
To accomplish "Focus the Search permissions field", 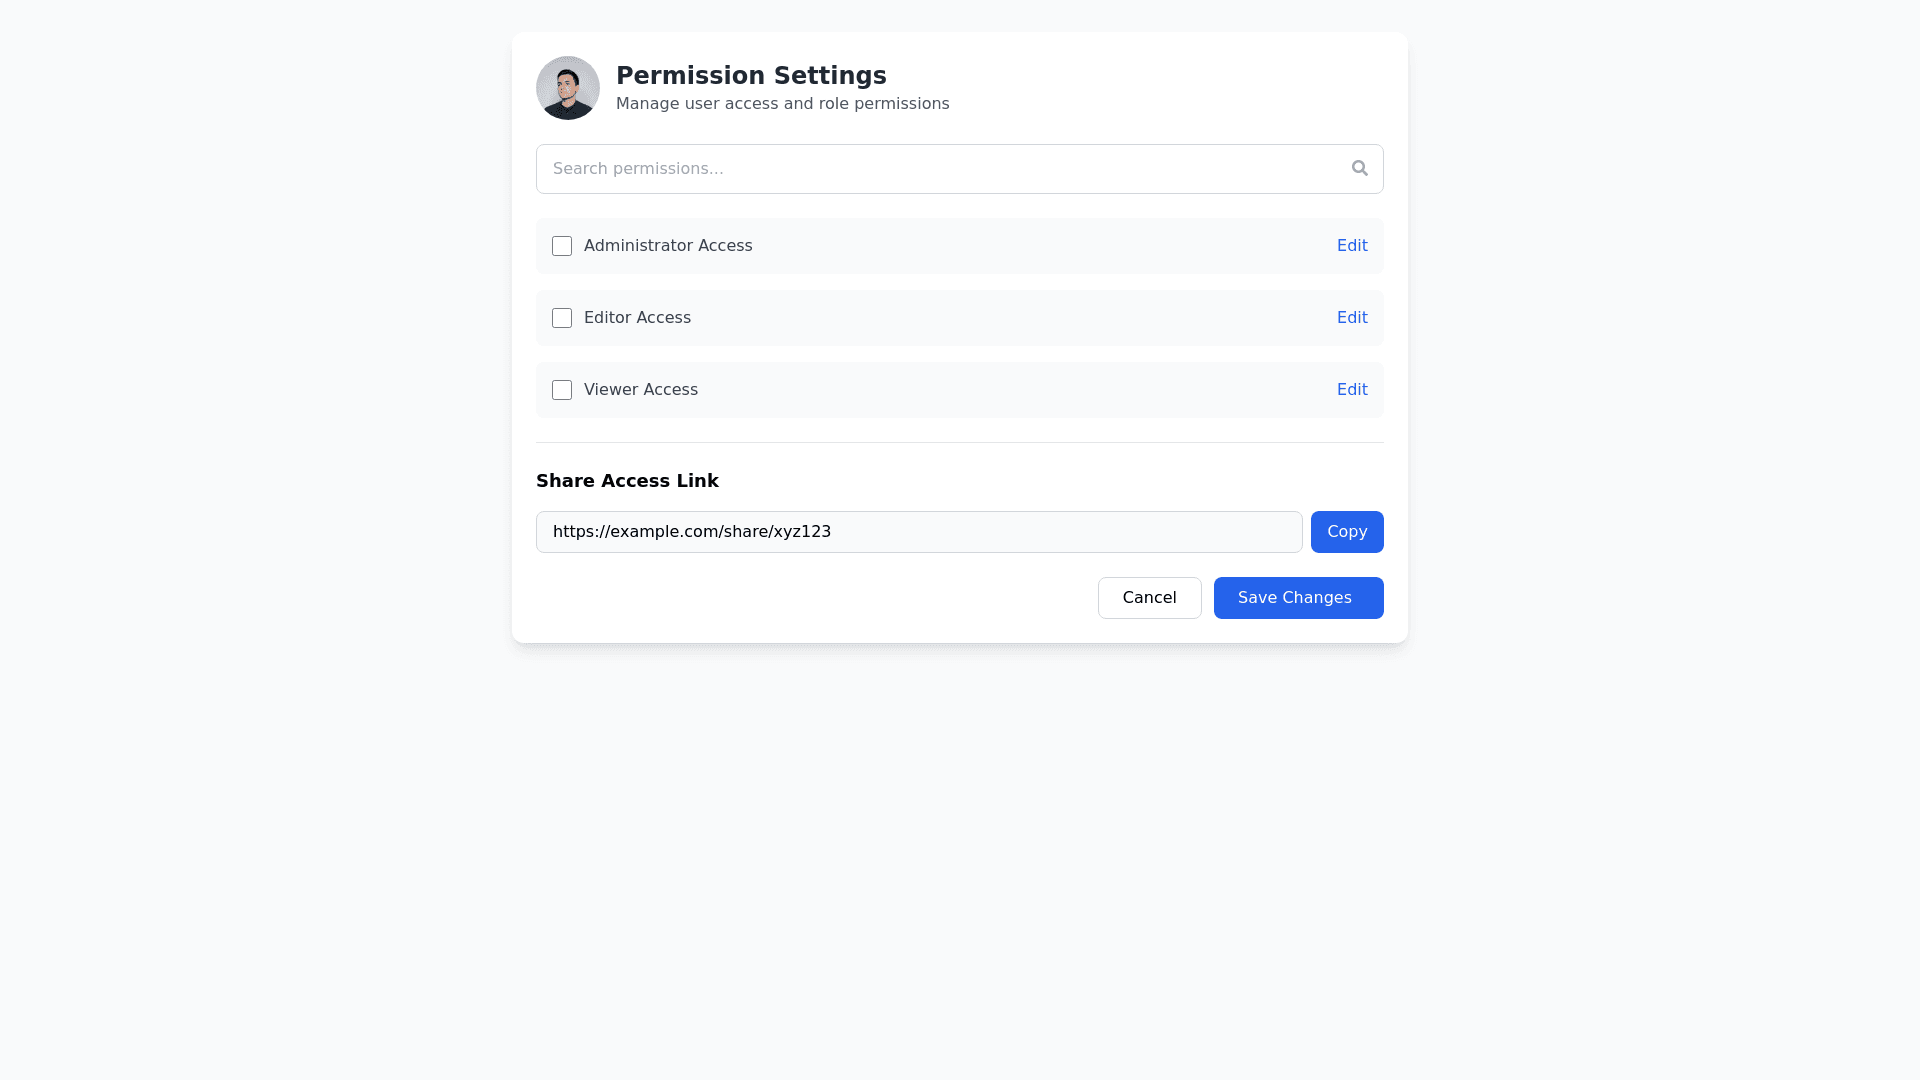I will (x=940, y=169).
